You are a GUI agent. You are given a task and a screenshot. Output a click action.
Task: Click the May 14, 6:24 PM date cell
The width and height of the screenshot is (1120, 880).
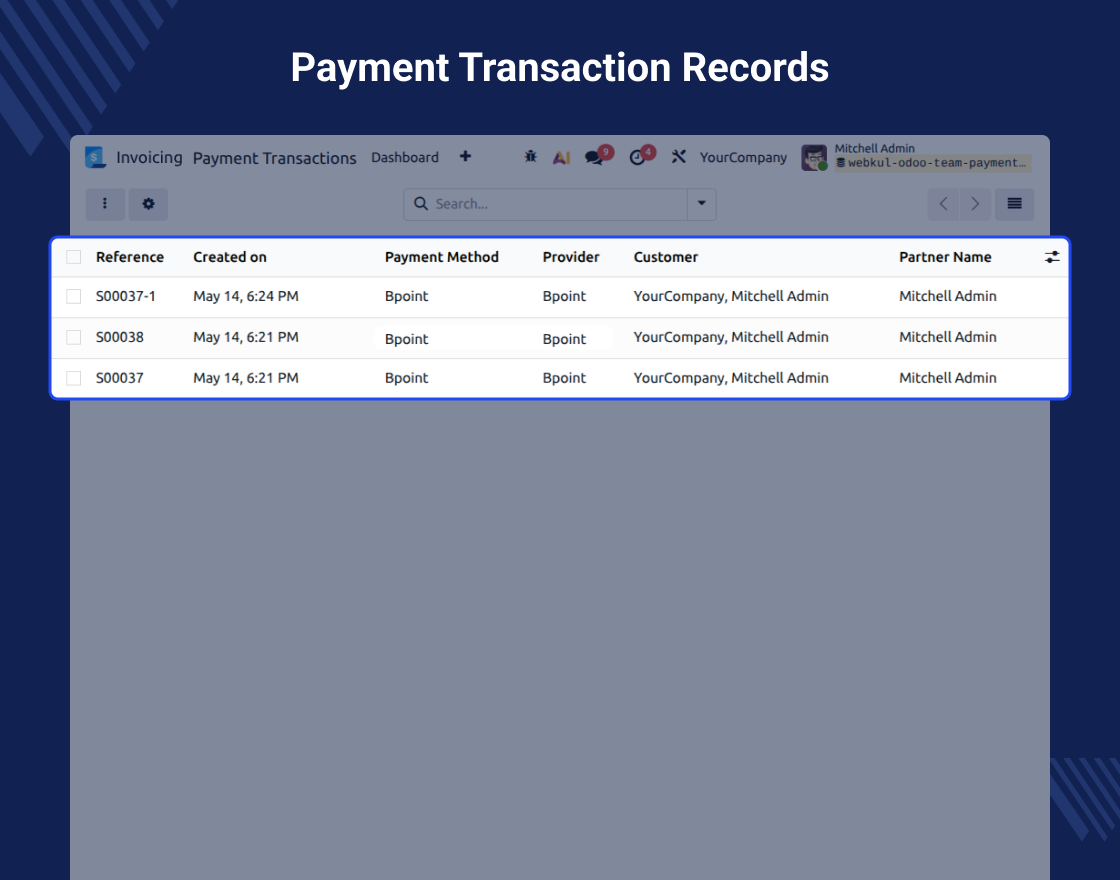[246, 296]
